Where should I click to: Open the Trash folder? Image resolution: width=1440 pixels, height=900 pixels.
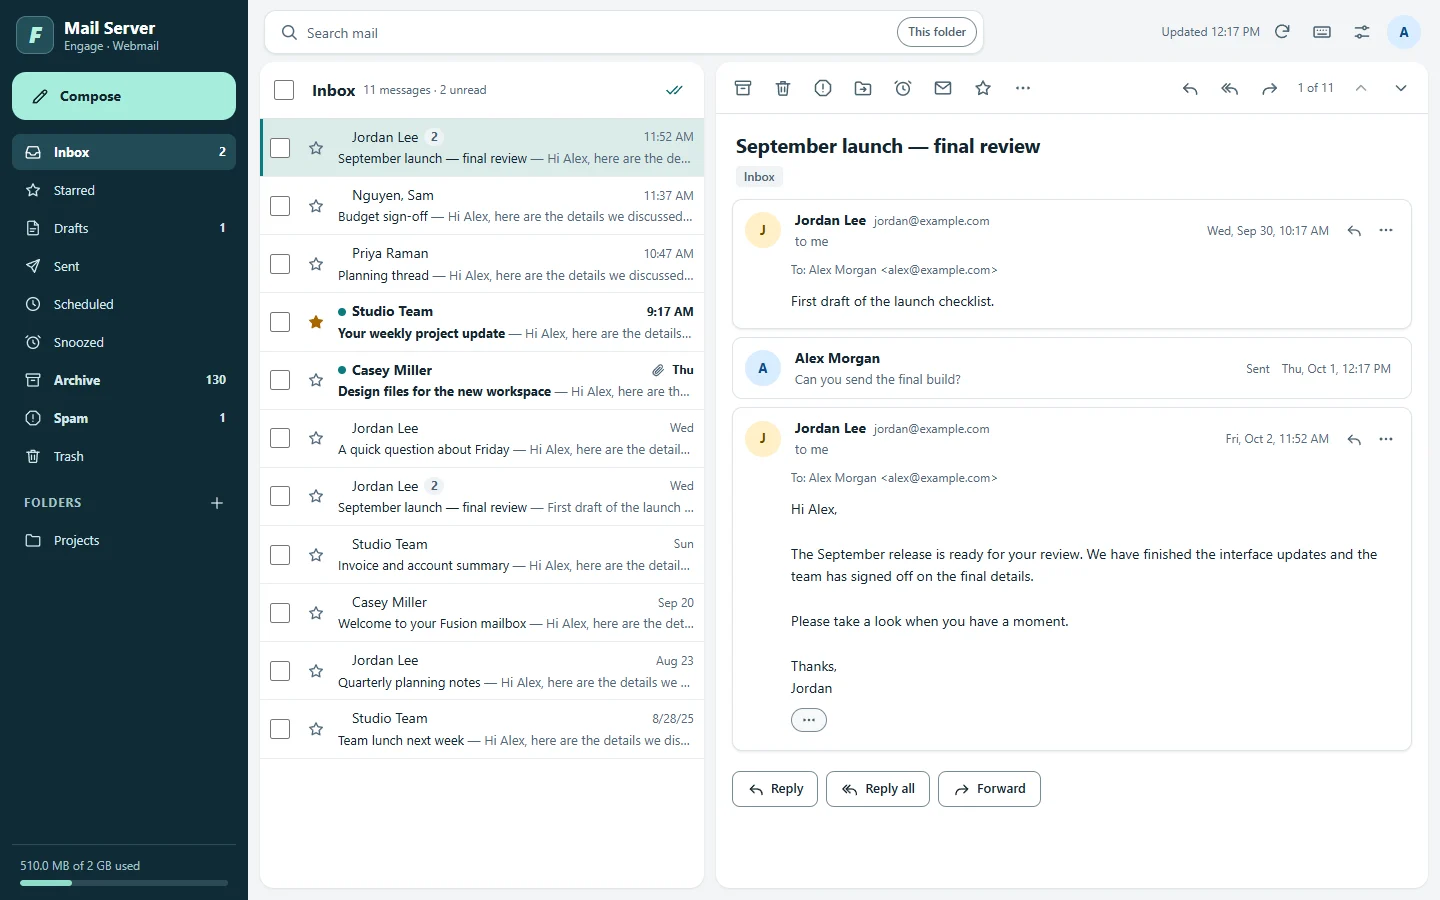pyautogui.click(x=124, y=456)
